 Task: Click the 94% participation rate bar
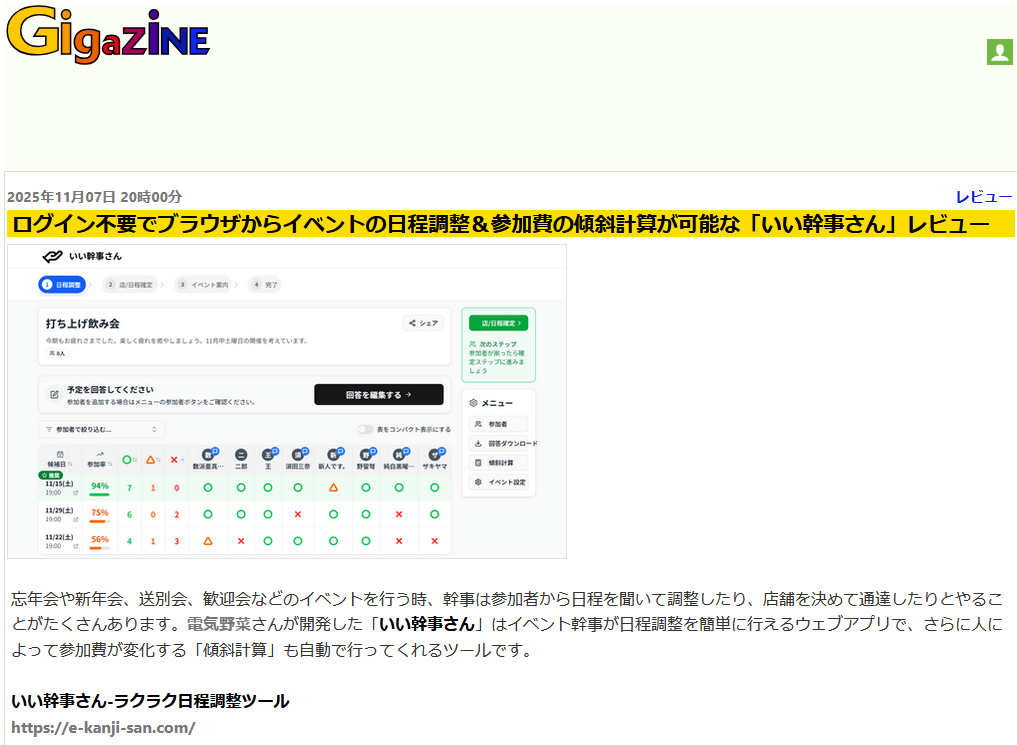[100, 495]
